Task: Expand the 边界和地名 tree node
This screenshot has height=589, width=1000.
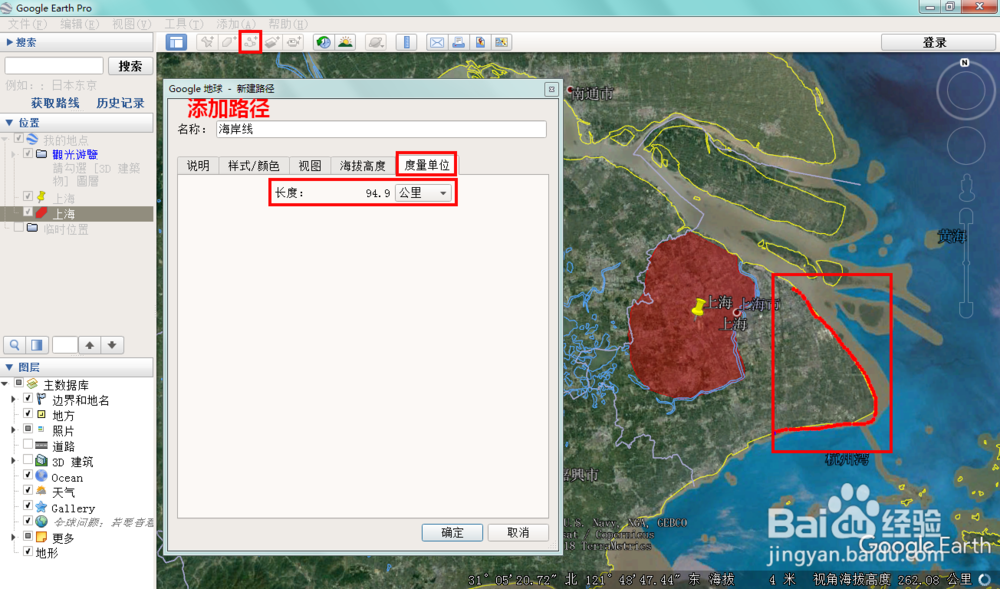Action: coord(13,399)
